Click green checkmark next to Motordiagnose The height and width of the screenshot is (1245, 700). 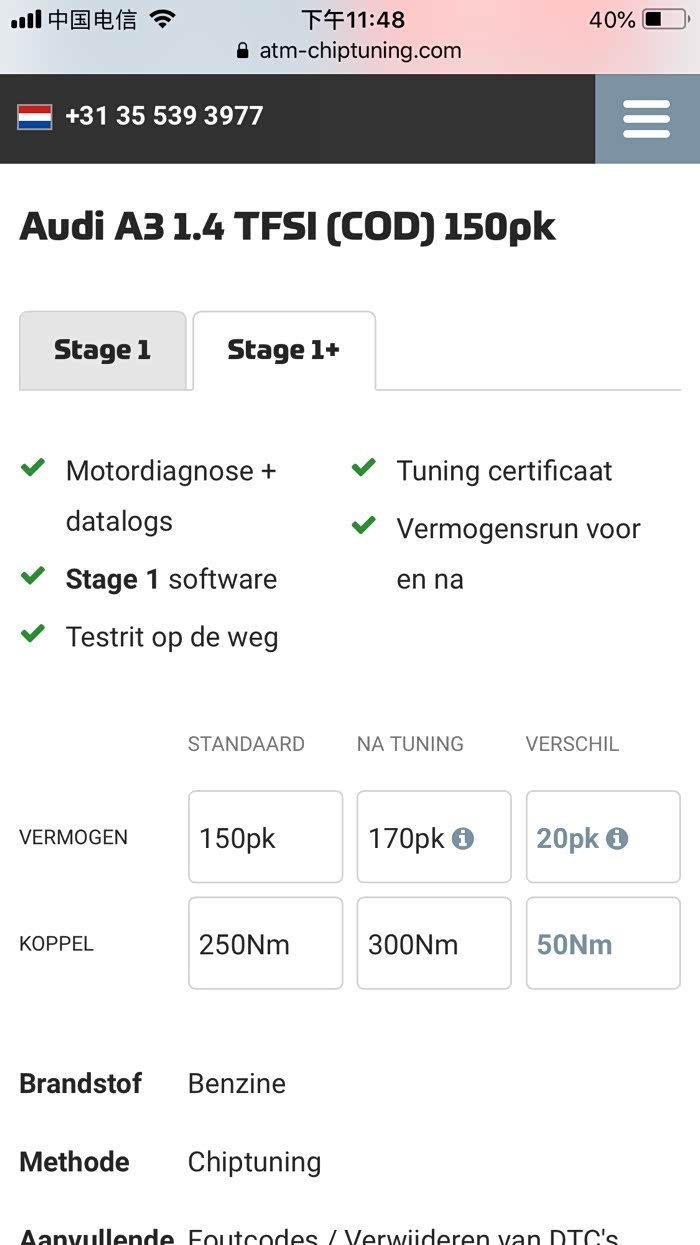tap(33, 468)
